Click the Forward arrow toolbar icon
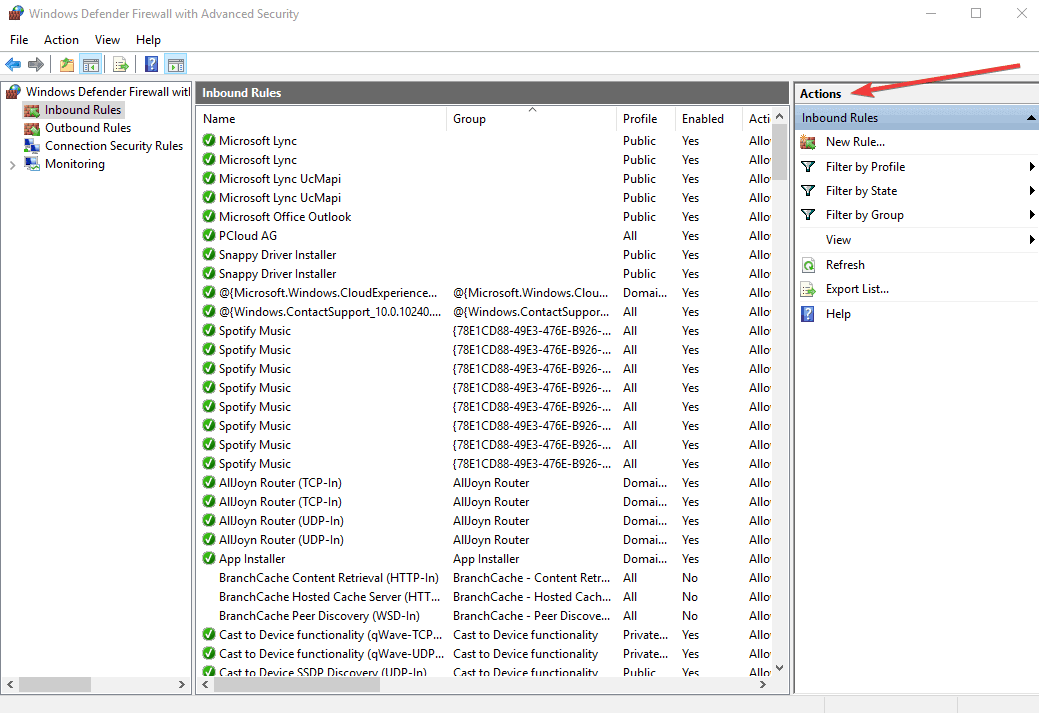The height and width of the screenshot is (713, 1039). point(36,64)
